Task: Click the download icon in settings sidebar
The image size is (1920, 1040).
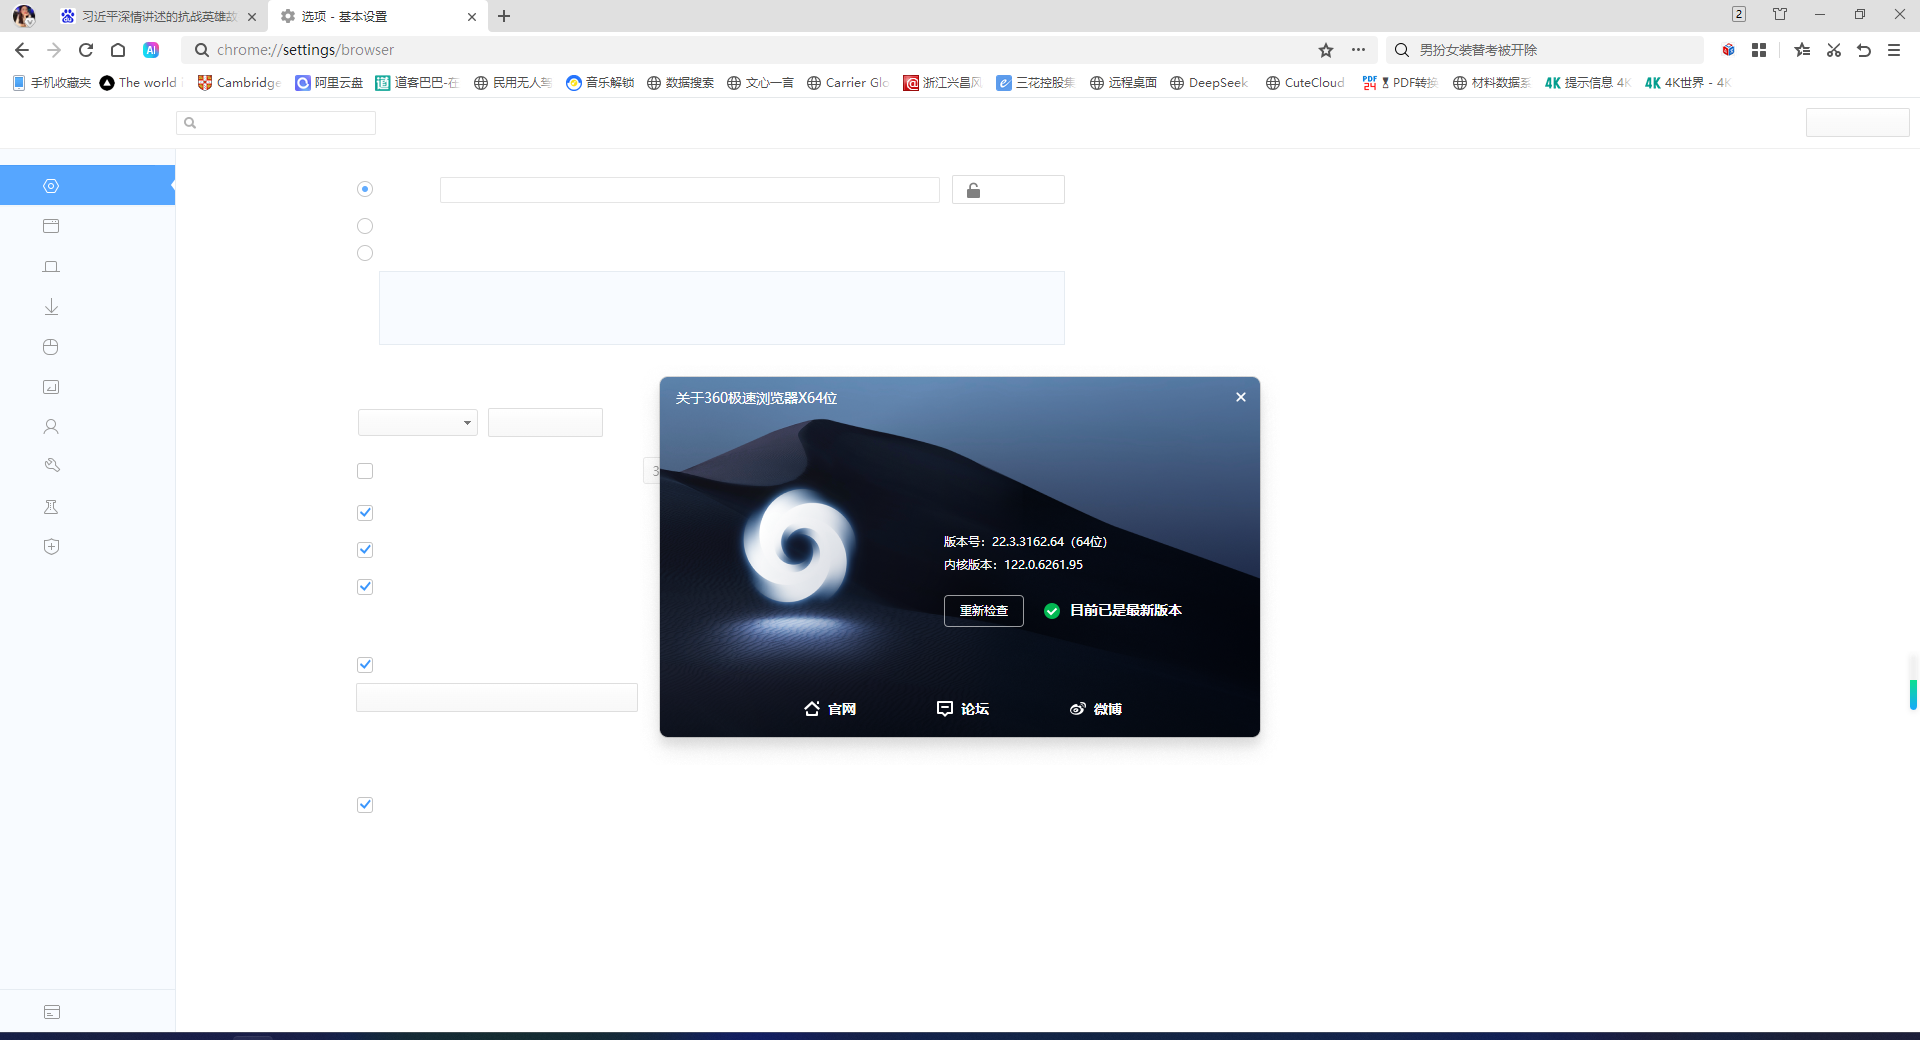Action: (x=51, y=307)
